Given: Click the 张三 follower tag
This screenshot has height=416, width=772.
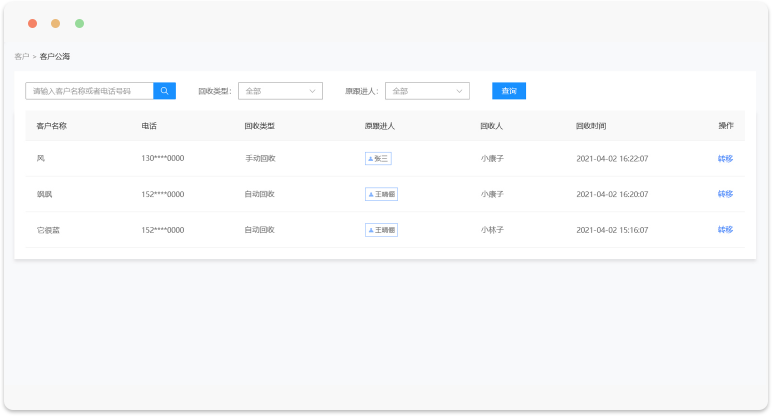Looking at the screenshot, I should [x=379, y=158].
